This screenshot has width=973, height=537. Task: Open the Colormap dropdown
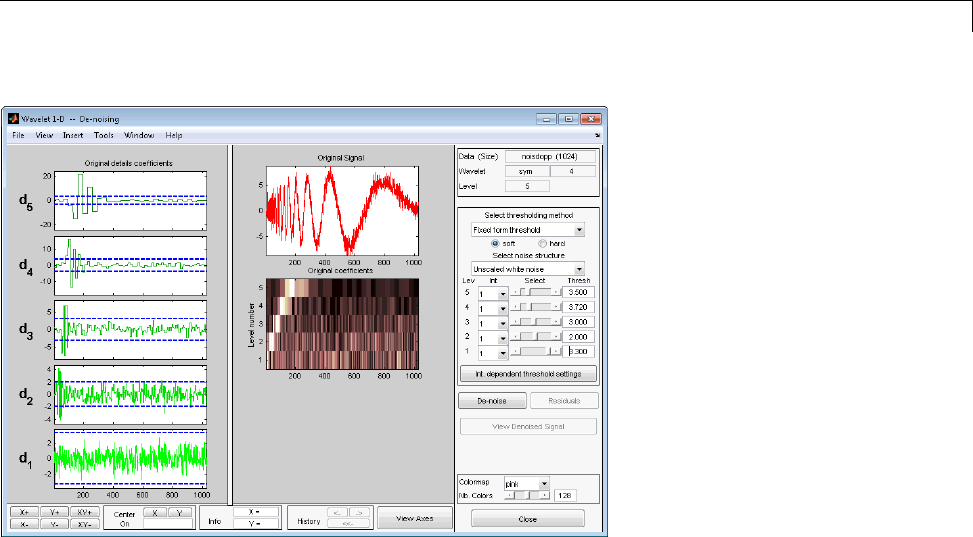click(527, 483)
